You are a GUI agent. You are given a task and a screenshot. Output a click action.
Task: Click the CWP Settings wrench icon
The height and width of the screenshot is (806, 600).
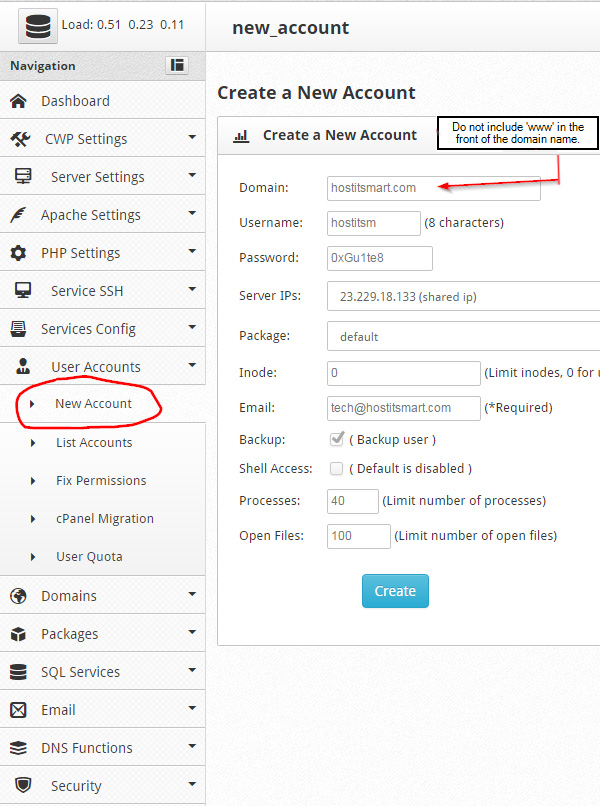tap(19, 139)
